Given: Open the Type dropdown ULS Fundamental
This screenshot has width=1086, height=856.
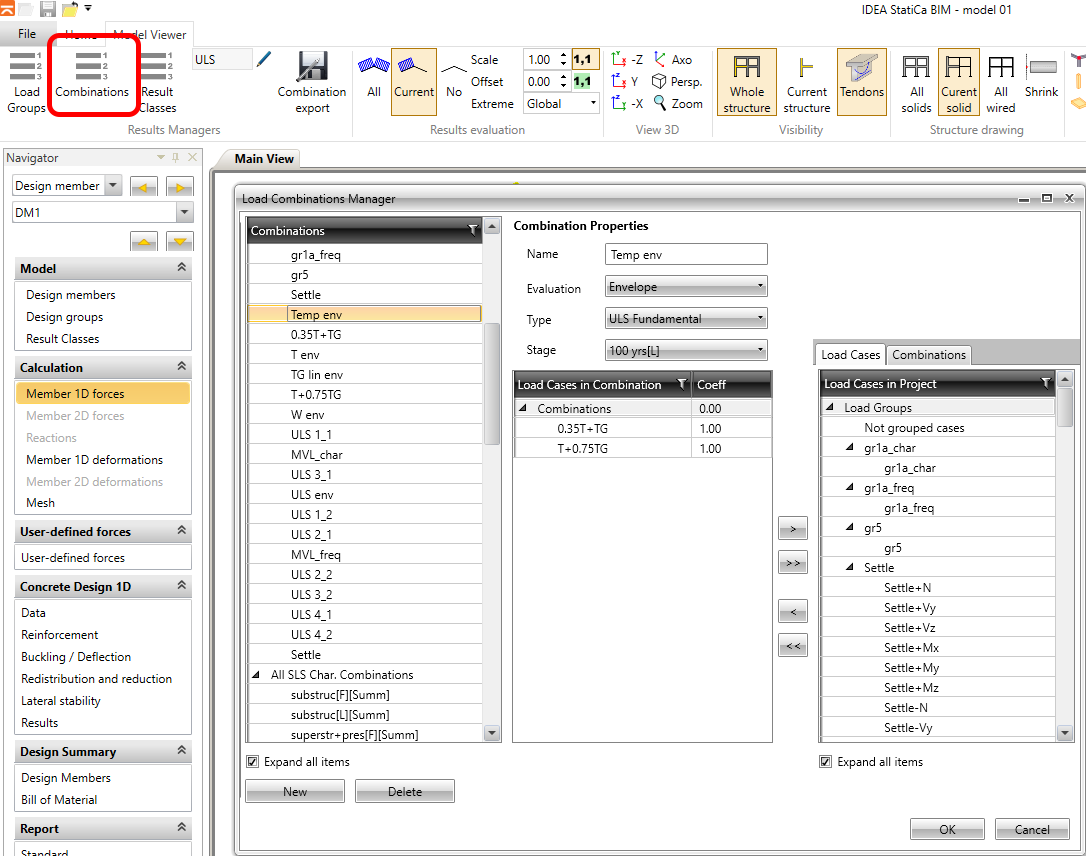Looking at the screenshot, I should (686, 319).
